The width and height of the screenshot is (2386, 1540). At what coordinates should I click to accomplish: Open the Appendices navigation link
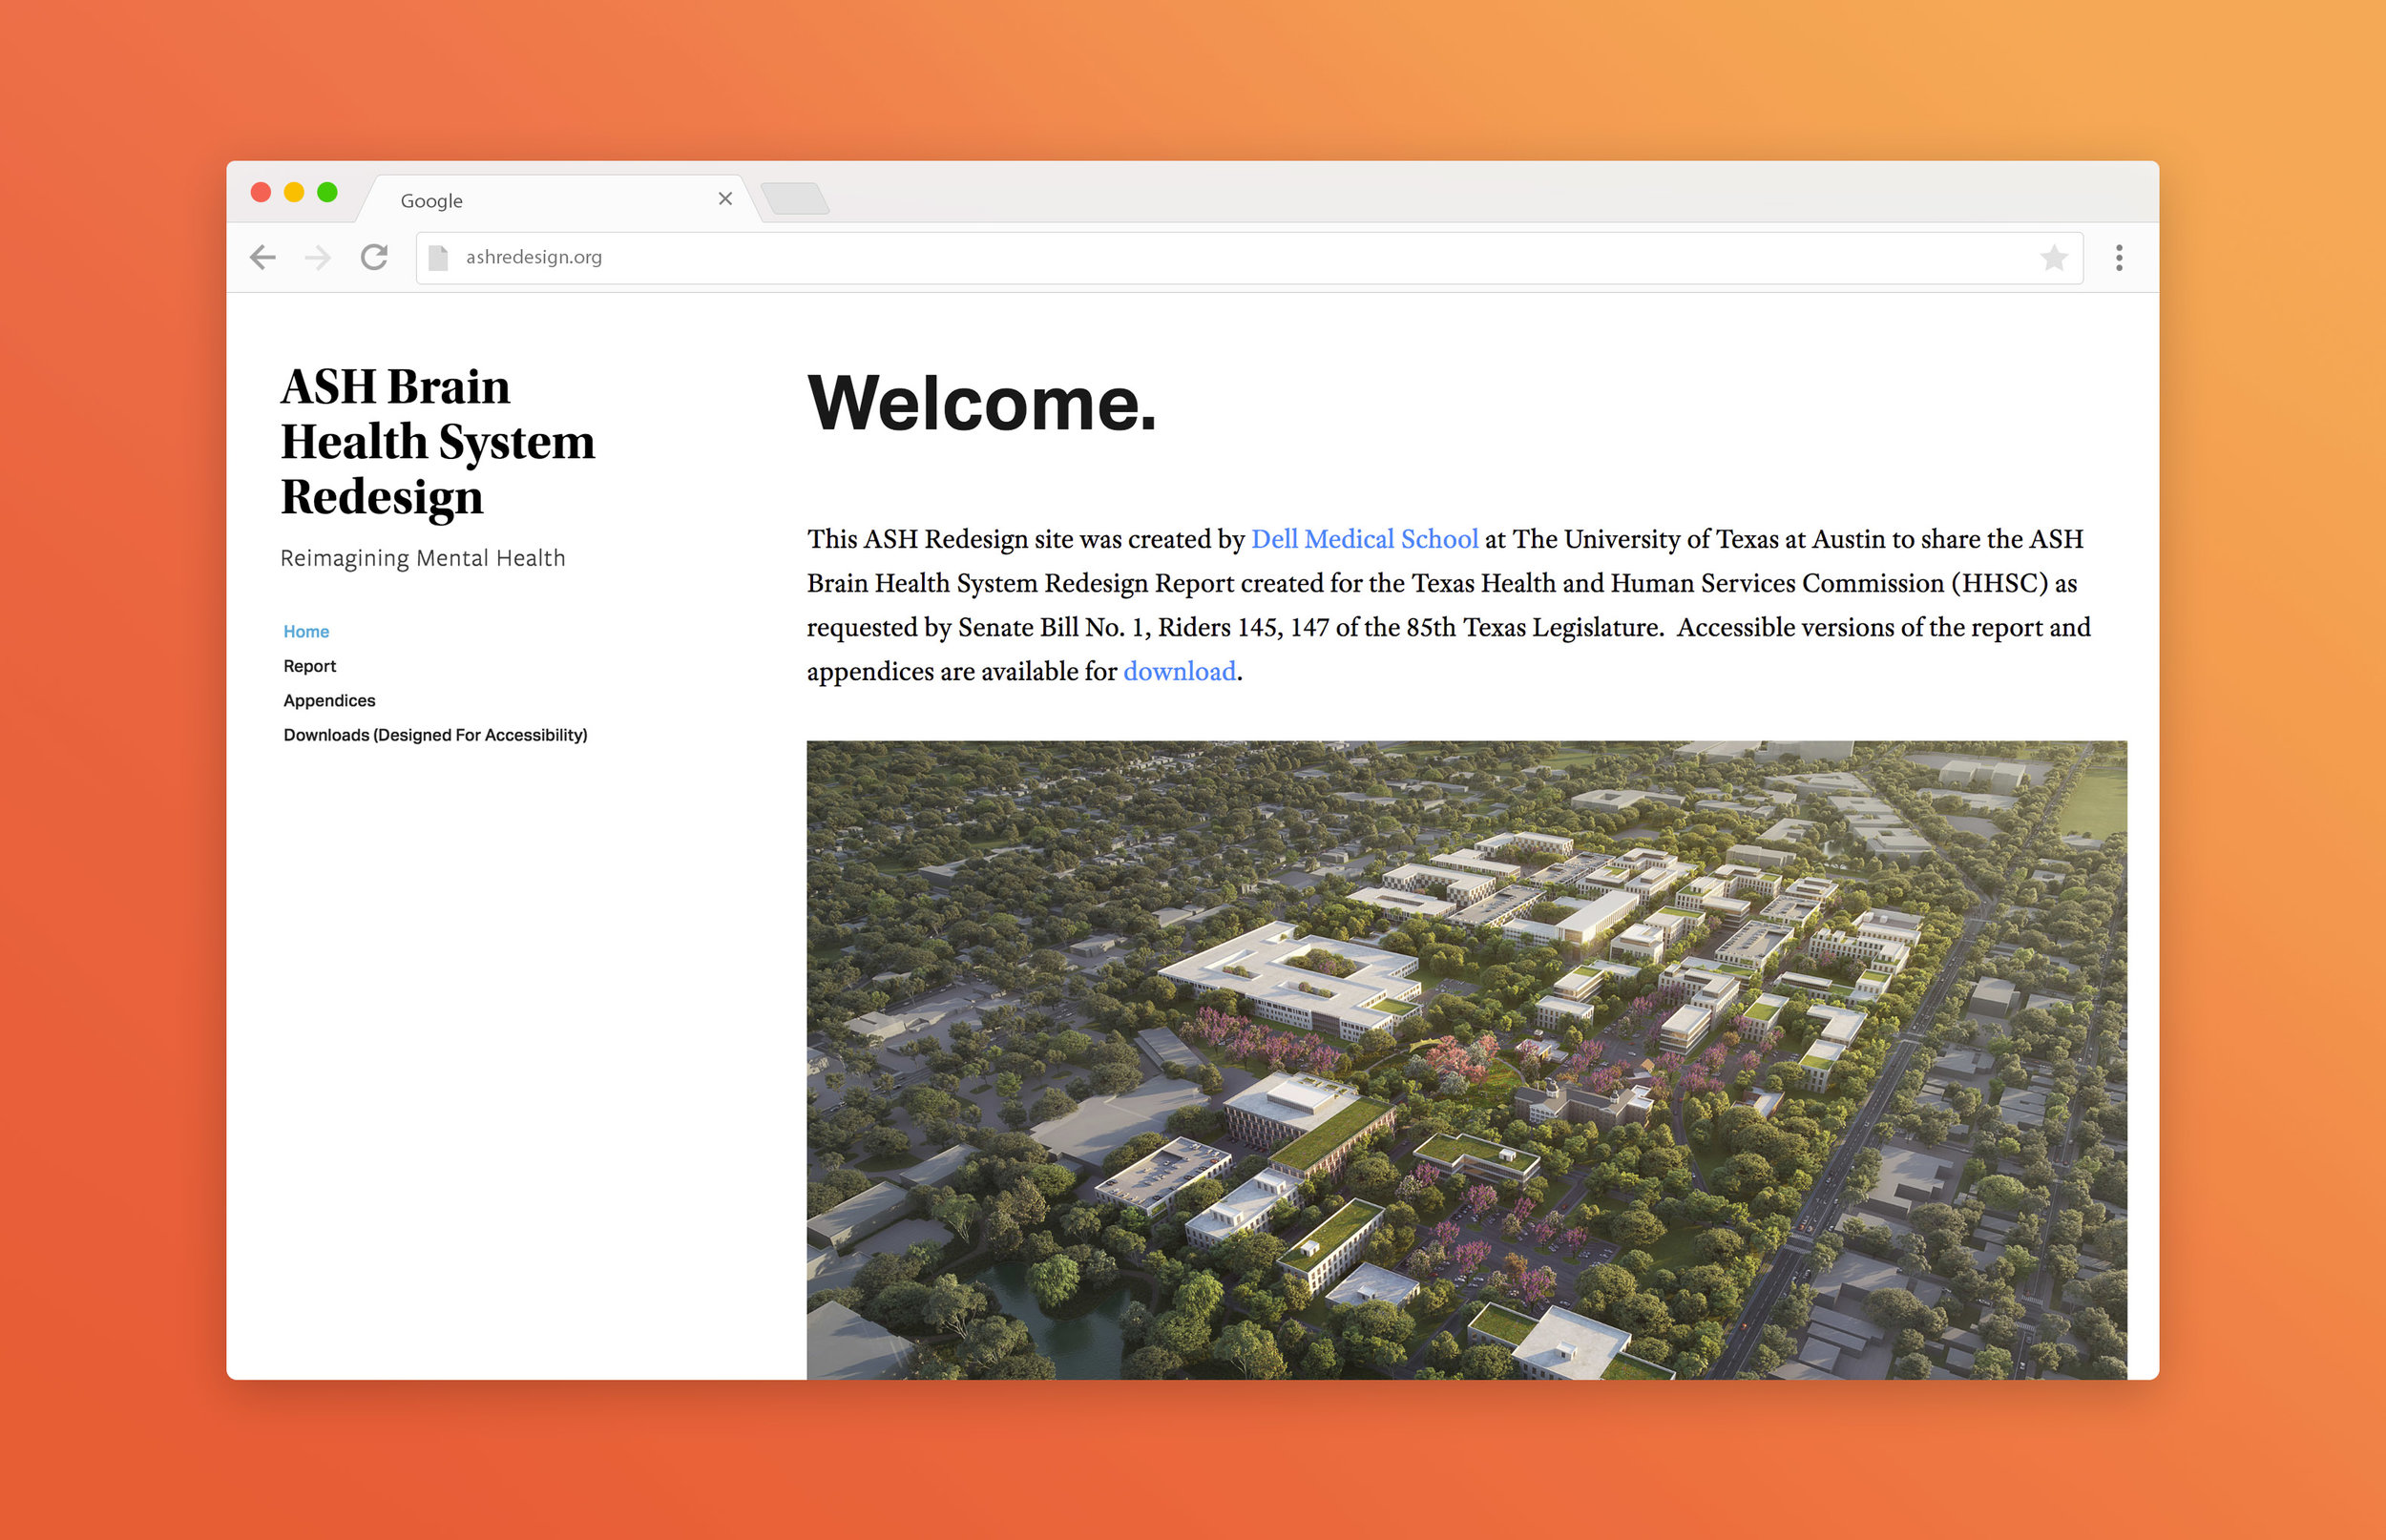click(329, 701)
